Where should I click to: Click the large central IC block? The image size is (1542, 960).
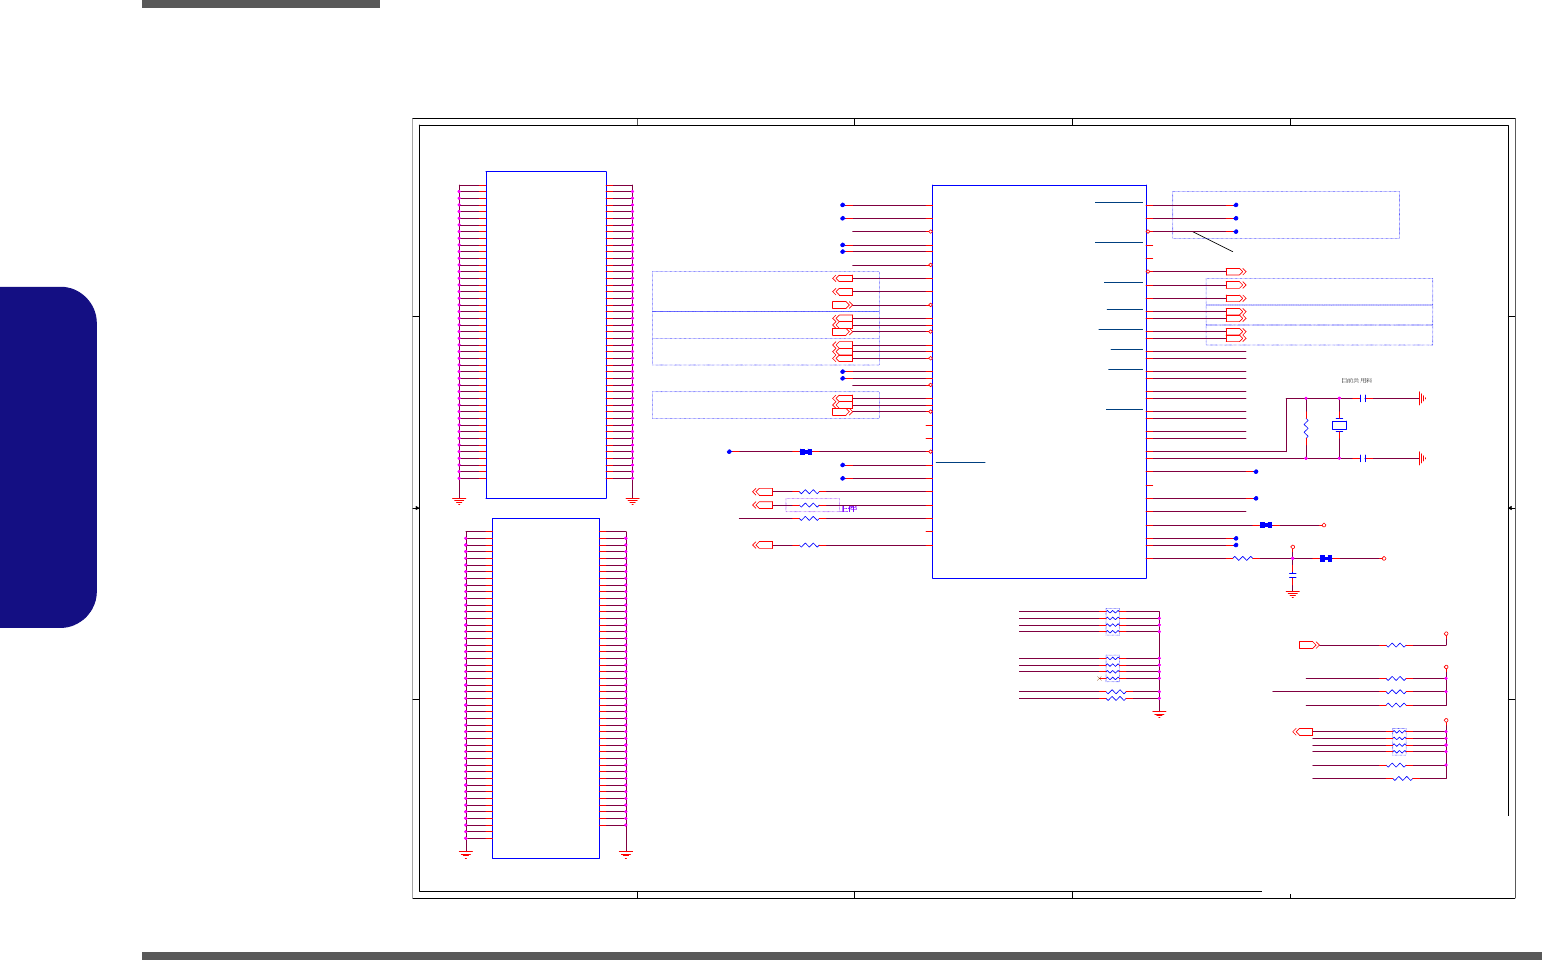[x=1039, y=381]
